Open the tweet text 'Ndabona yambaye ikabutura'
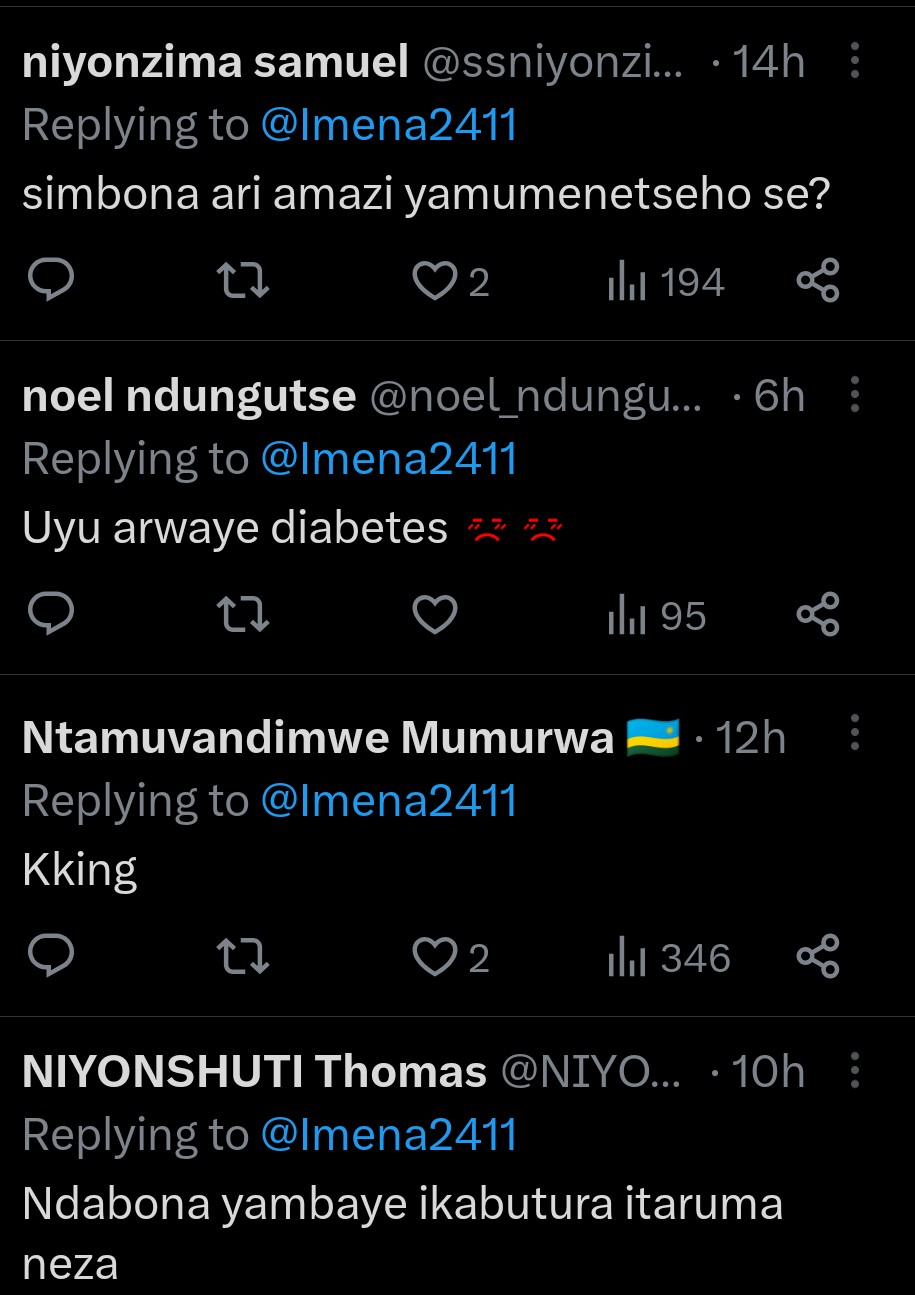 click(402, 1204)
